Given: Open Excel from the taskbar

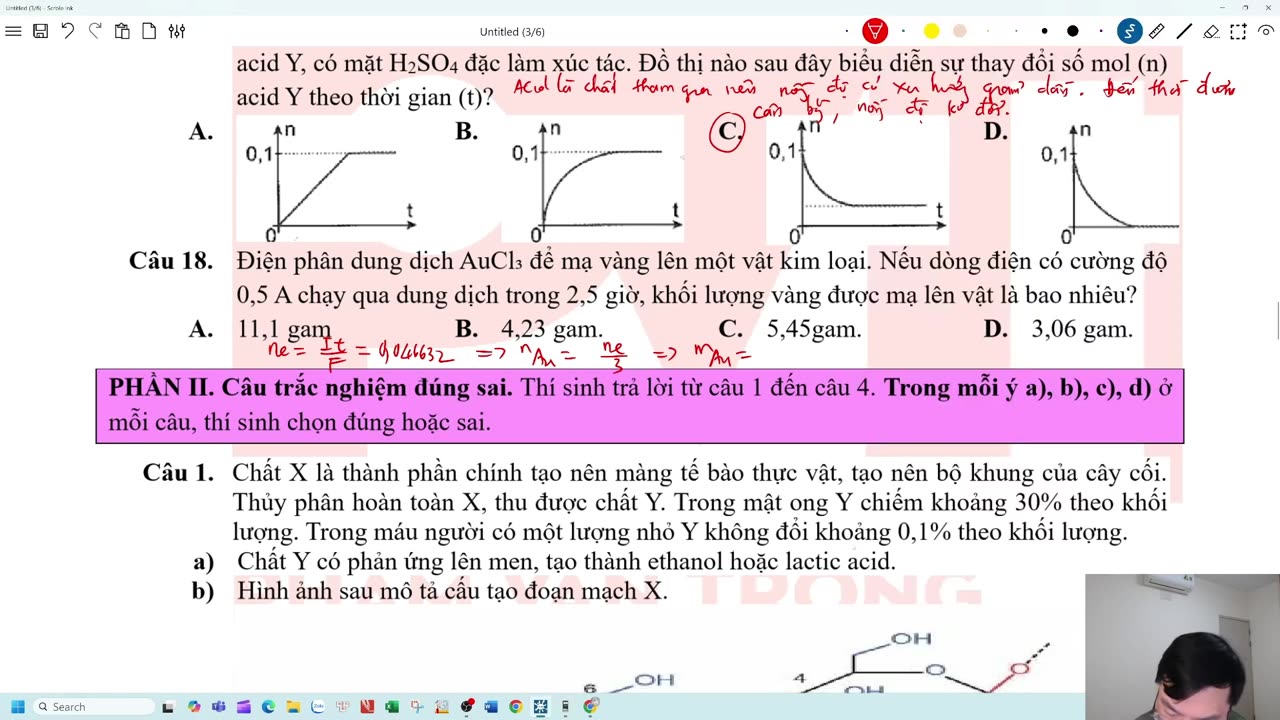Looking at the screenshot, I should pos(392,707).
